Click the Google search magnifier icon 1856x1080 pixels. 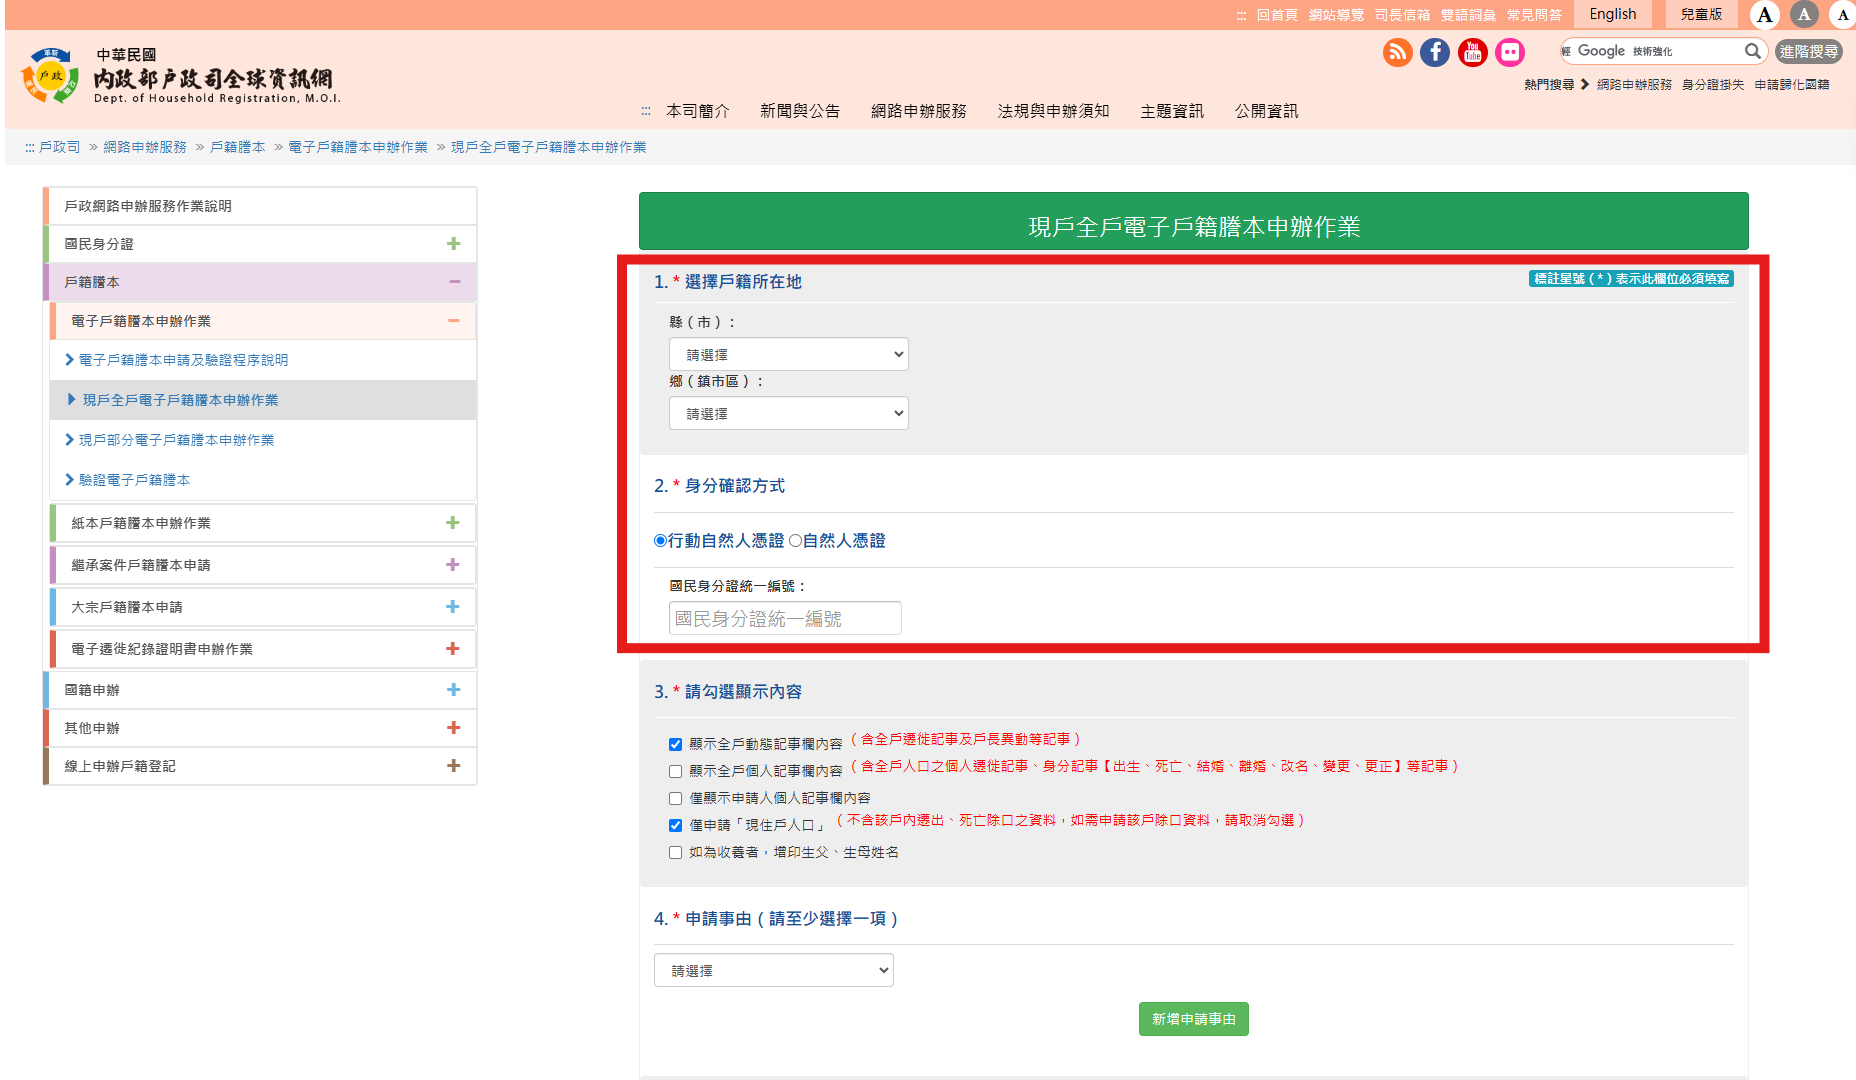click(1752, 51)
